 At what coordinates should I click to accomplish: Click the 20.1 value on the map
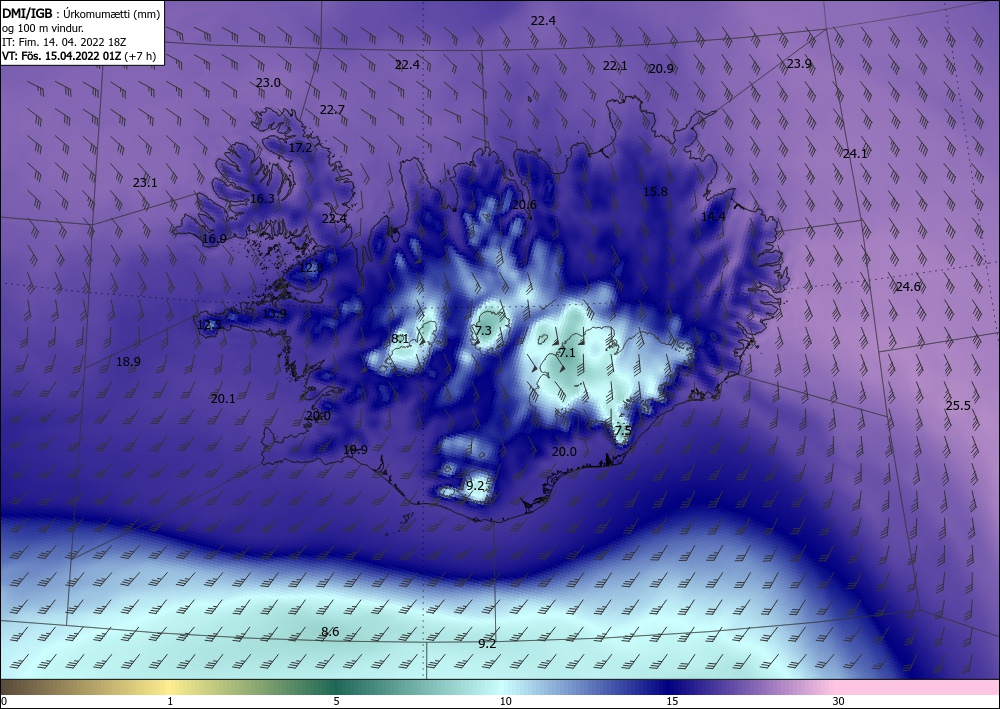pos(223,398)
